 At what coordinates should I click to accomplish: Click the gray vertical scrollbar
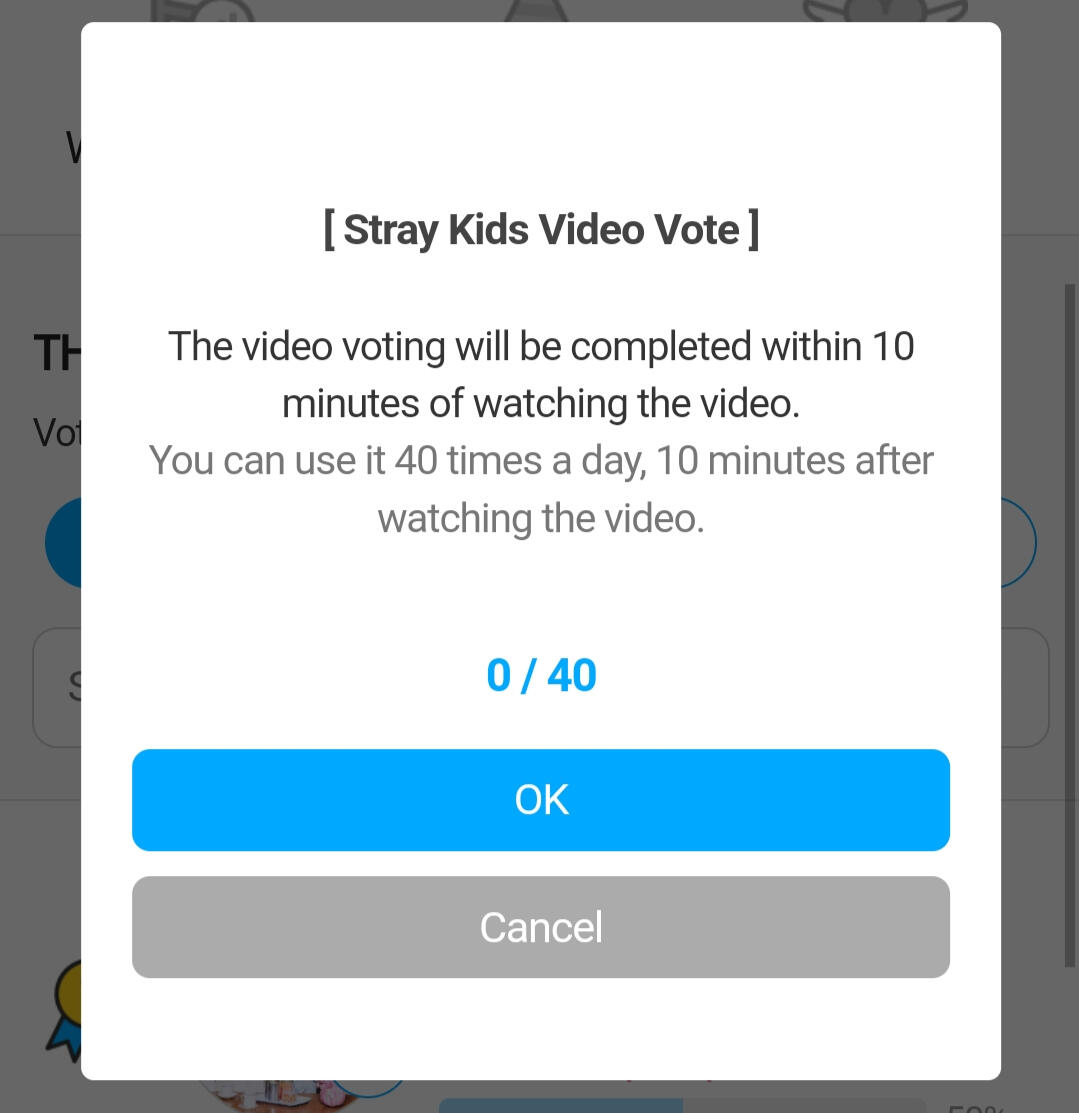(1070, 625)
